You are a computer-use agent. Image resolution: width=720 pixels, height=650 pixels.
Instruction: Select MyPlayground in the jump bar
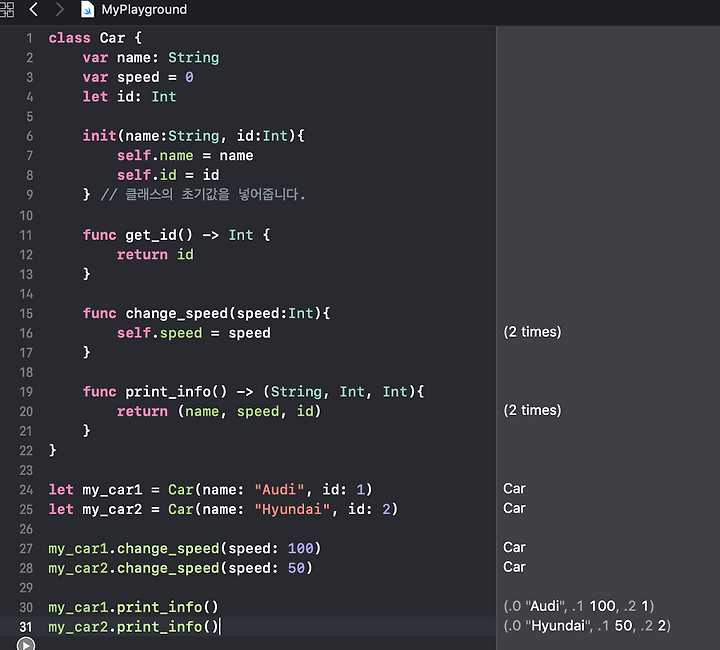[144, 9]
